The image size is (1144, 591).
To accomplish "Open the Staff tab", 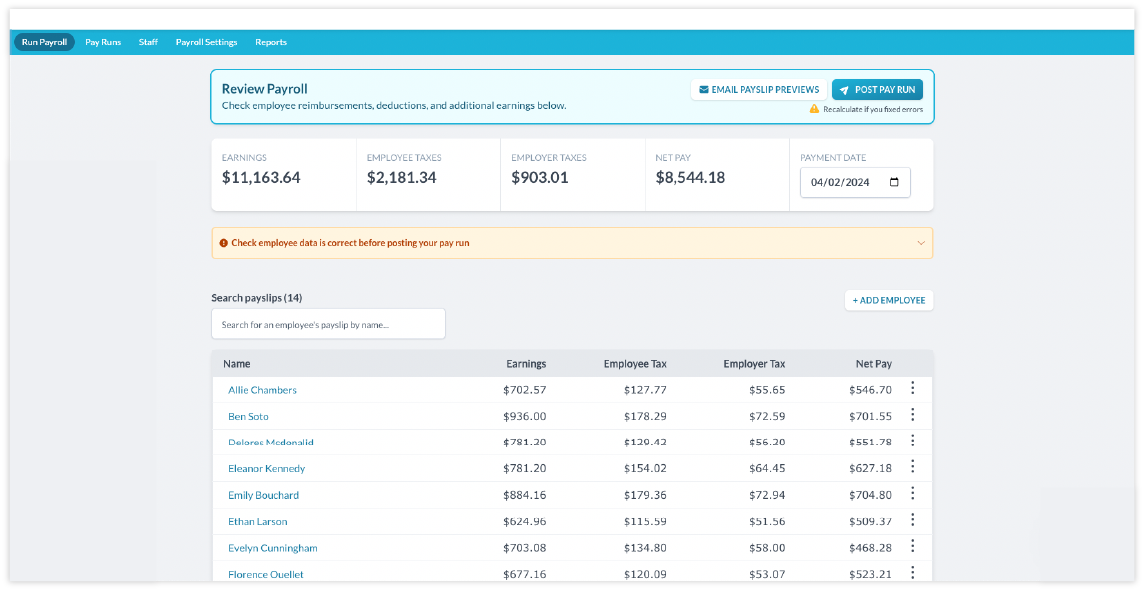I will pos(148,42).
